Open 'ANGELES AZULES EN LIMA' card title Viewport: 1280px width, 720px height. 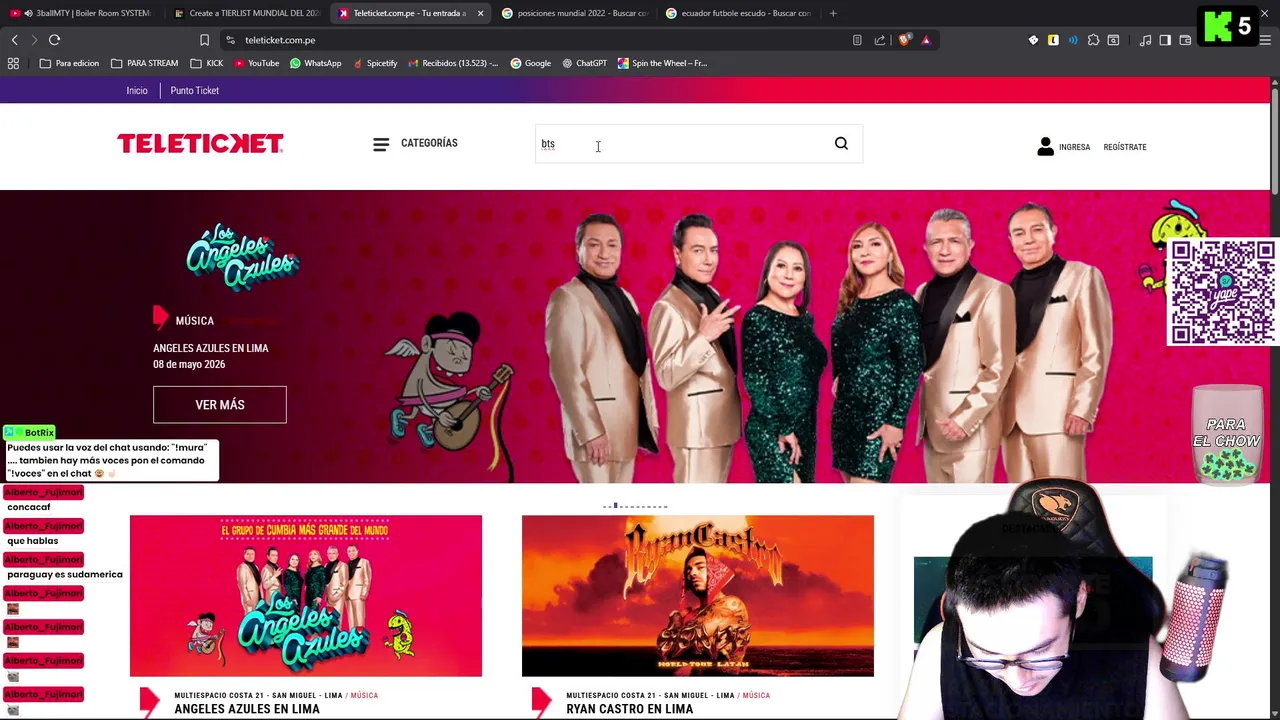click(247, 709)
